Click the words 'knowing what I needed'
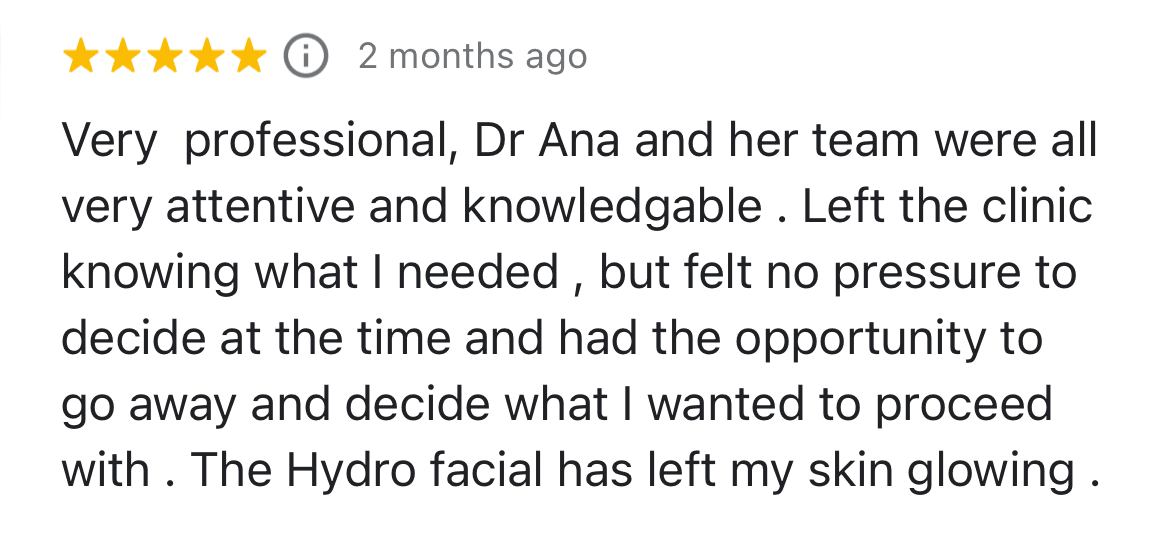 pos(310,273)
